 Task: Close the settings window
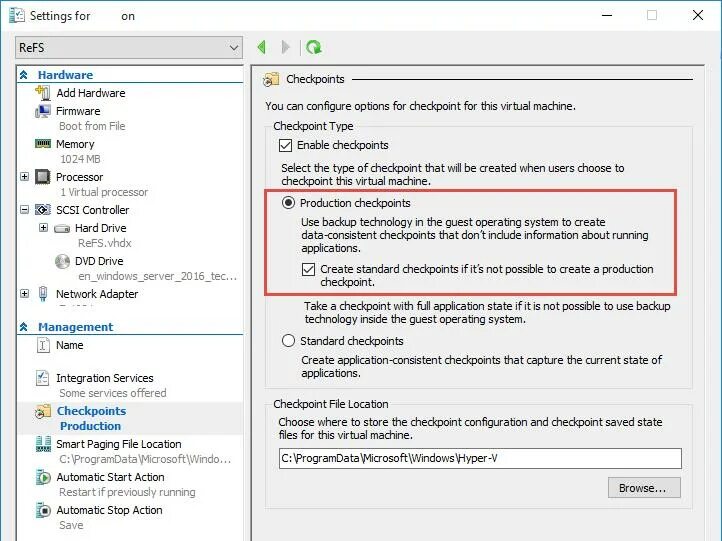698,15
